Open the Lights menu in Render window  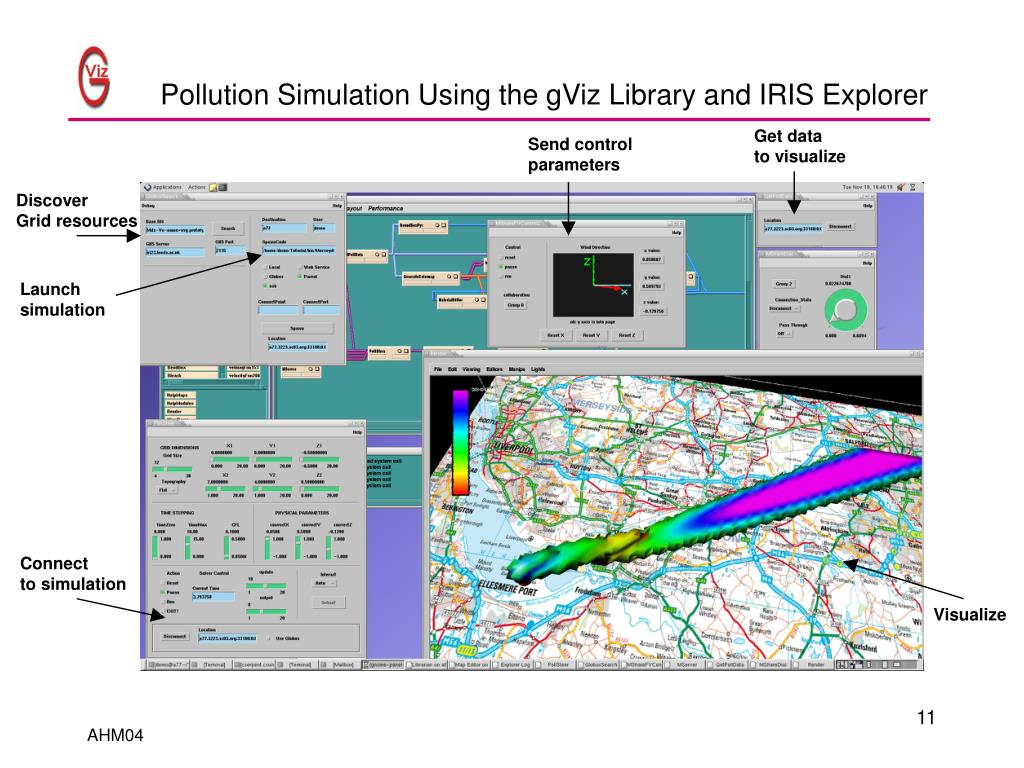coord(538,369)
